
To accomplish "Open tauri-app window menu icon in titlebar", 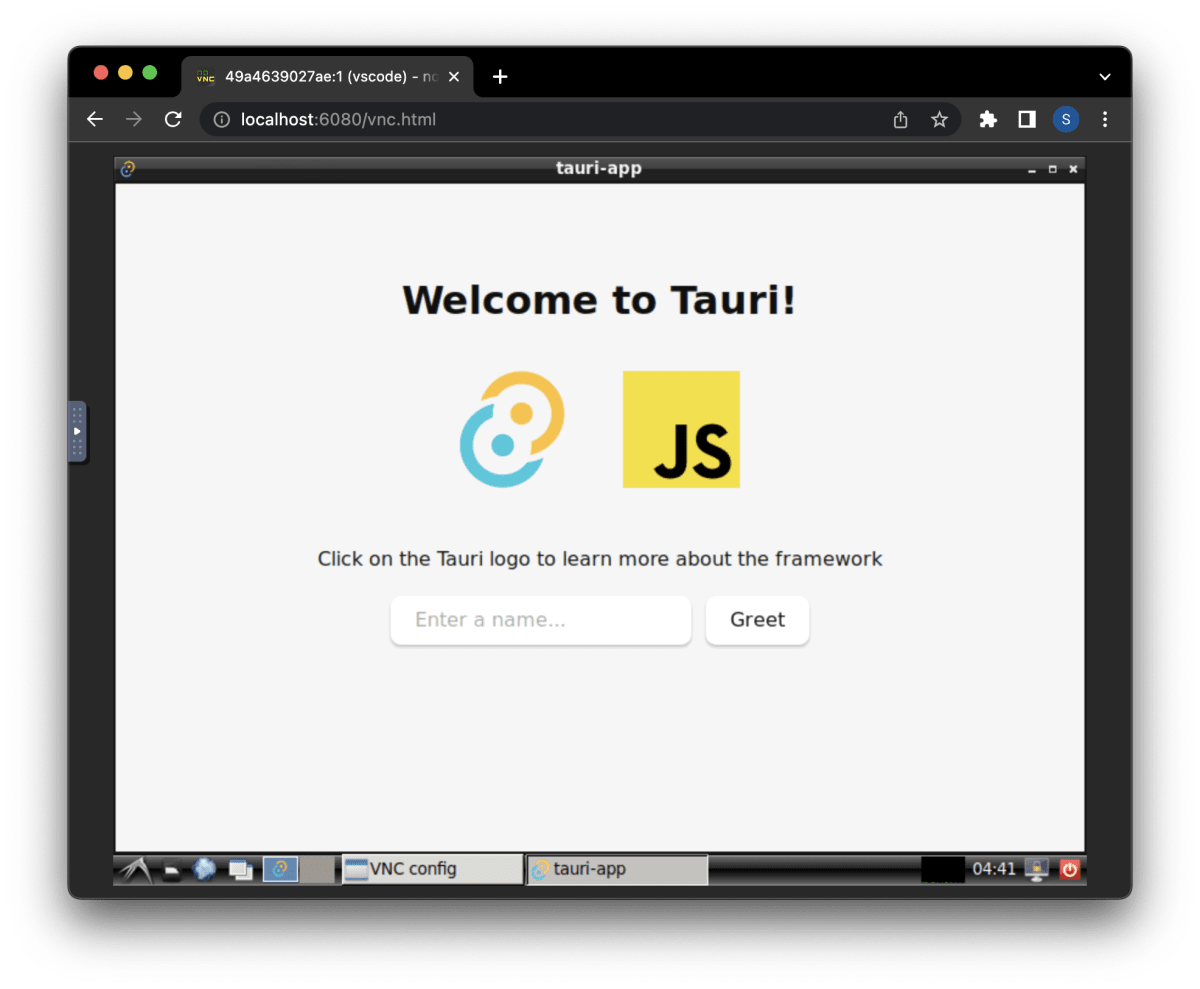I will [x=127, y=169].
